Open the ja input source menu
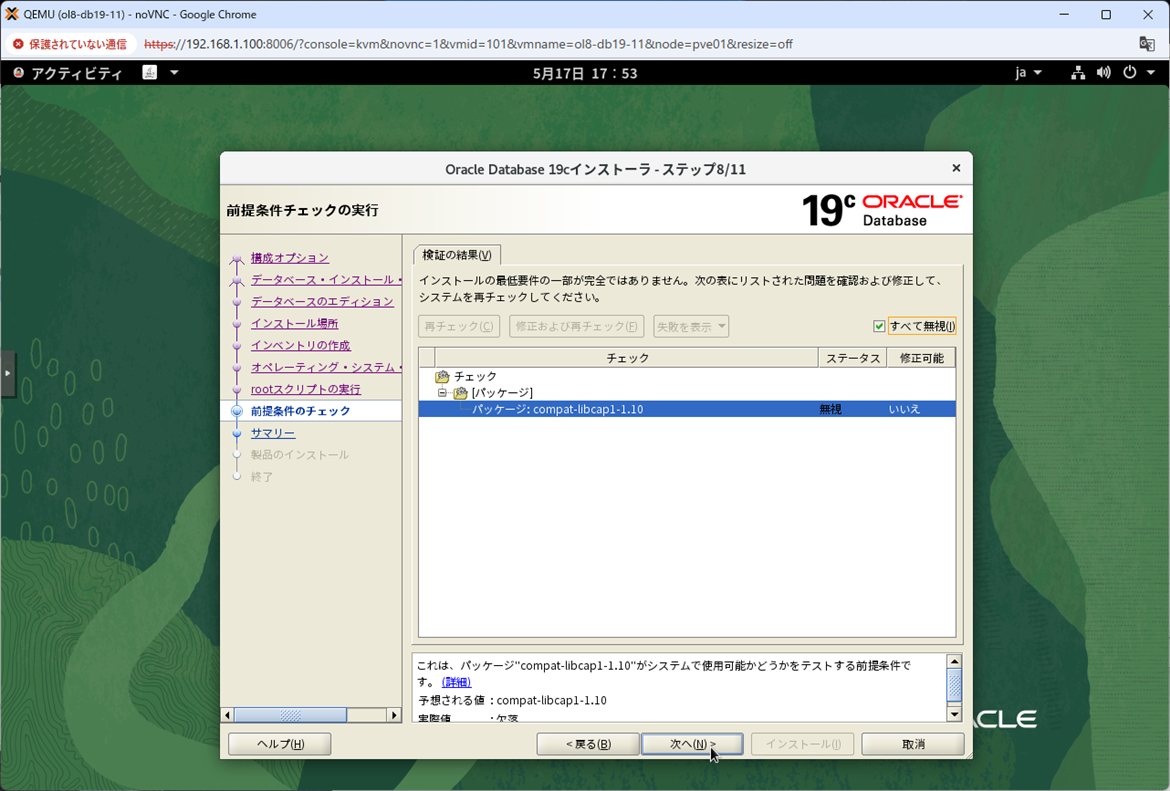 [1028, 72]
